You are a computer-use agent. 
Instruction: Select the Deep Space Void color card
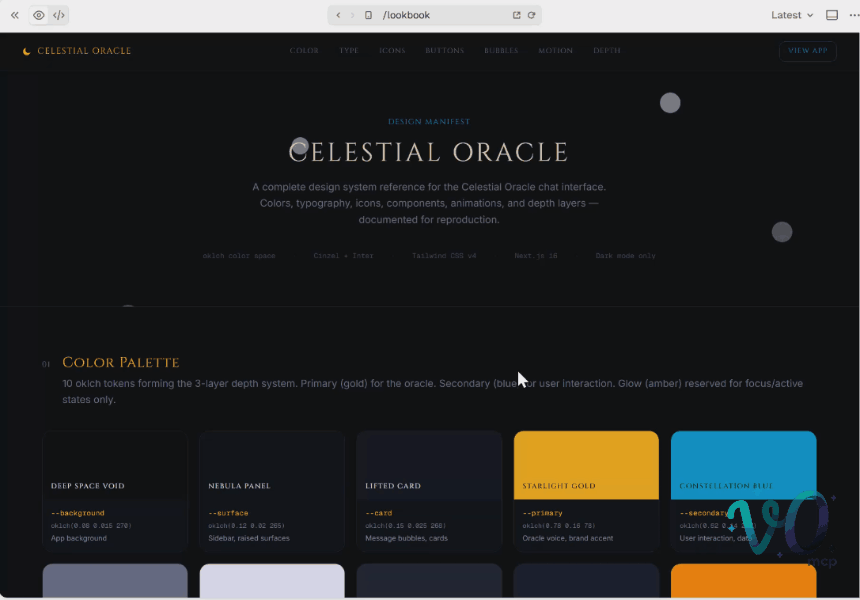[x=115, y=491]
